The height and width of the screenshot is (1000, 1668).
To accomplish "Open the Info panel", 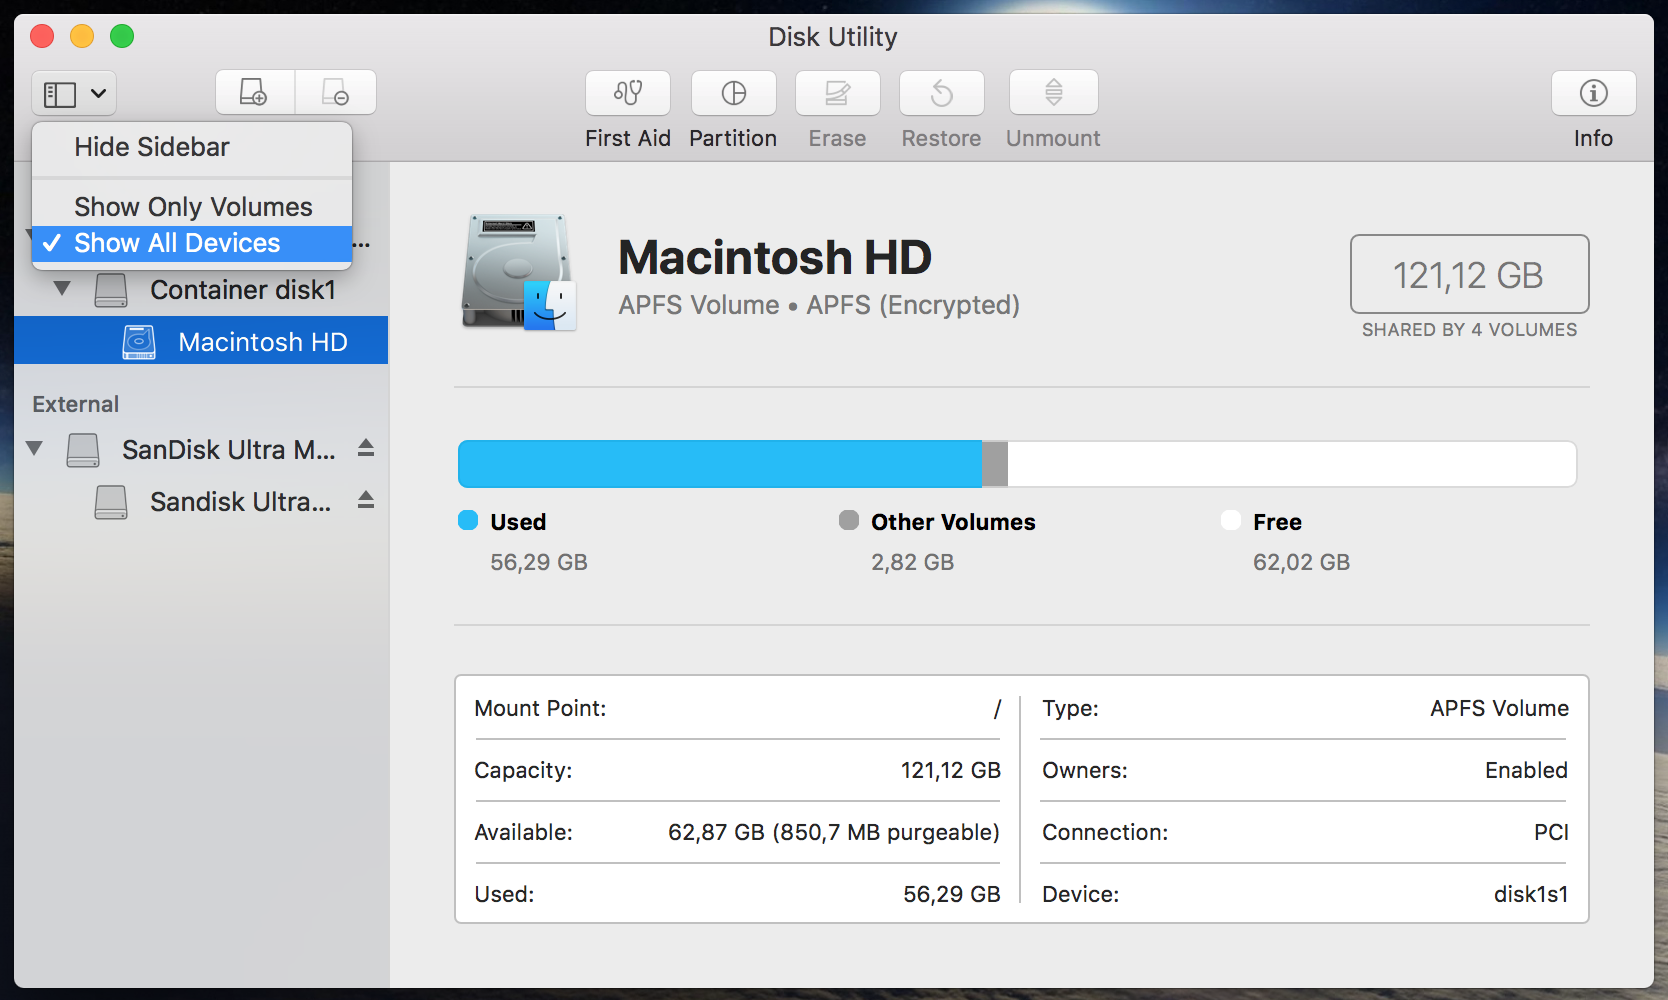I will click(x=1594, y=93).
